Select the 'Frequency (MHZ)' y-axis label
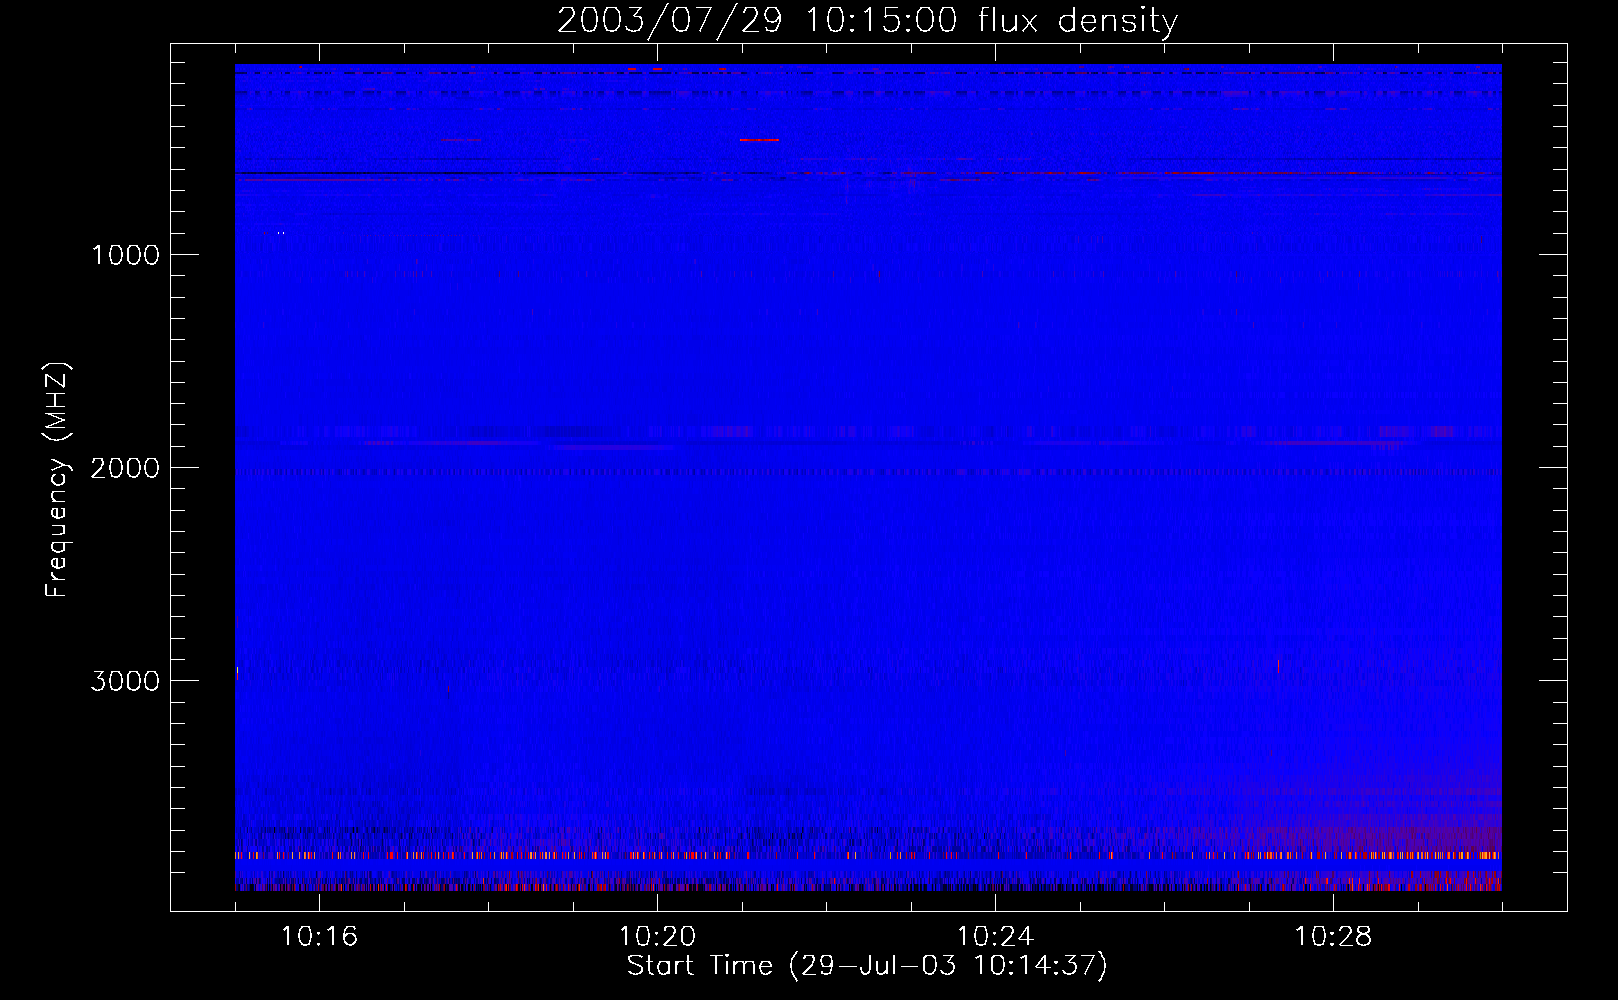The height and width of the screenshot is (1000, 1618). (x=57, y=479)
